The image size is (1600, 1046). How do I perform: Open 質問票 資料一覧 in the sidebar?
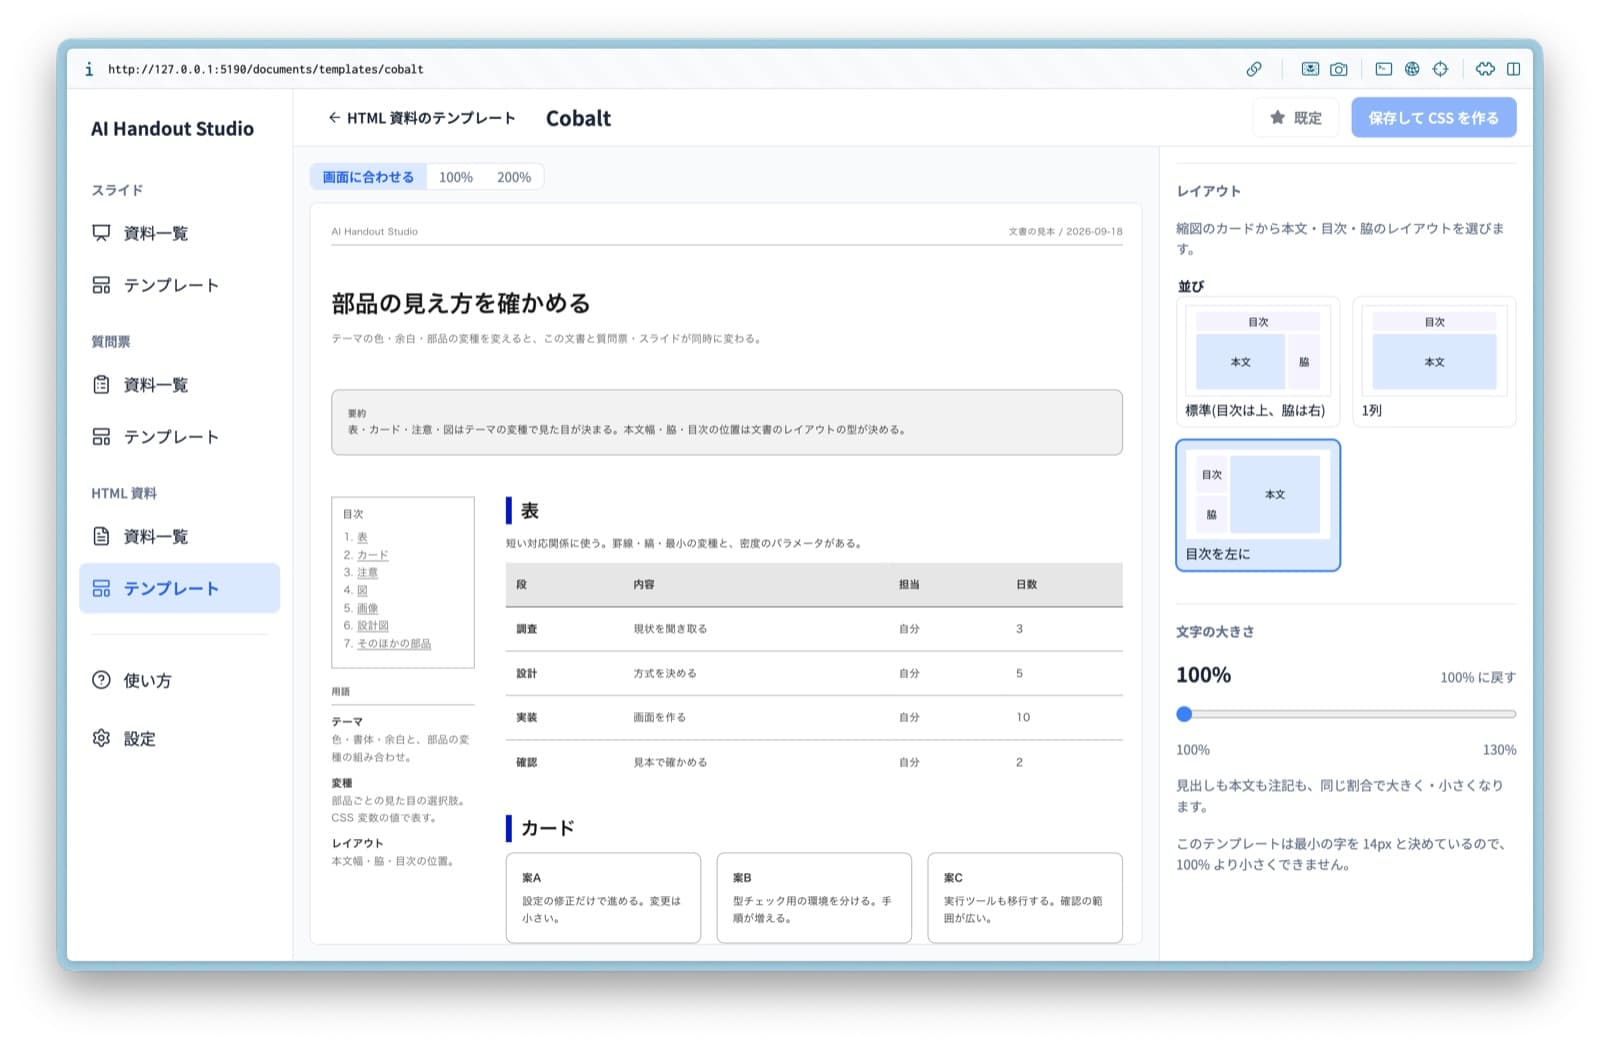[x=179, y=385]
